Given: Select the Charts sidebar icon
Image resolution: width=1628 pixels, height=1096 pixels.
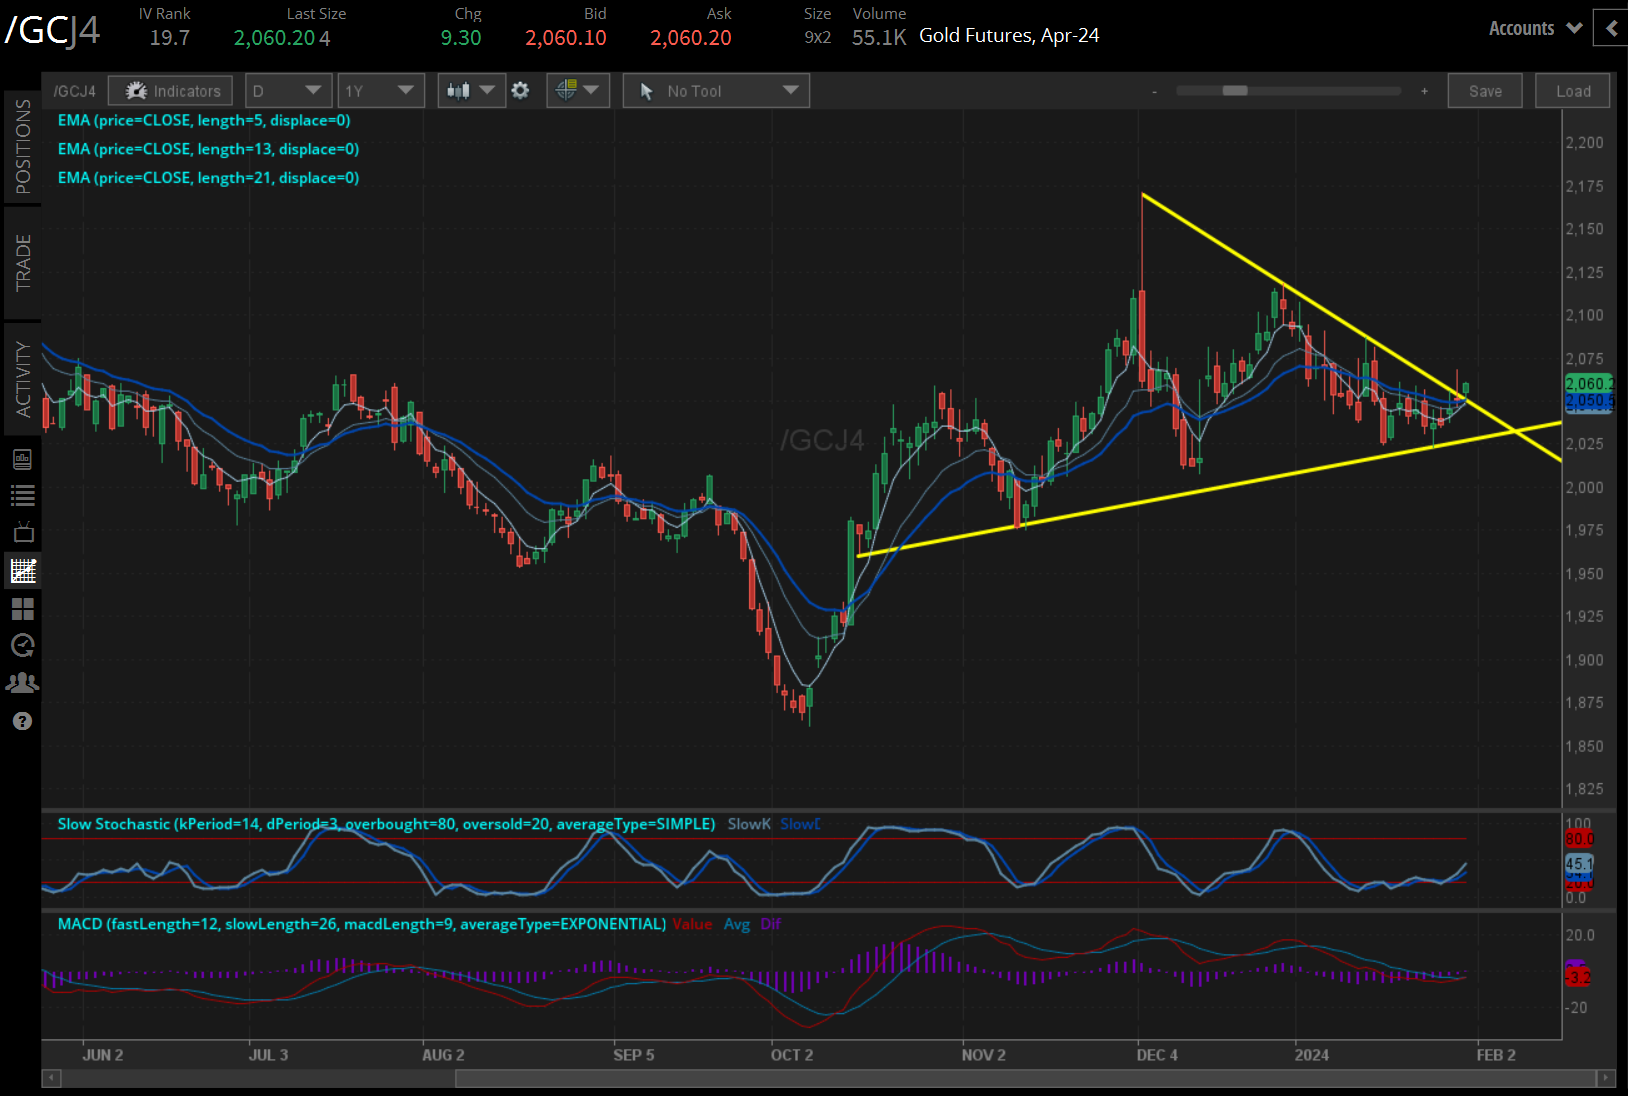Looking at the screenshot, I should 22,570.
